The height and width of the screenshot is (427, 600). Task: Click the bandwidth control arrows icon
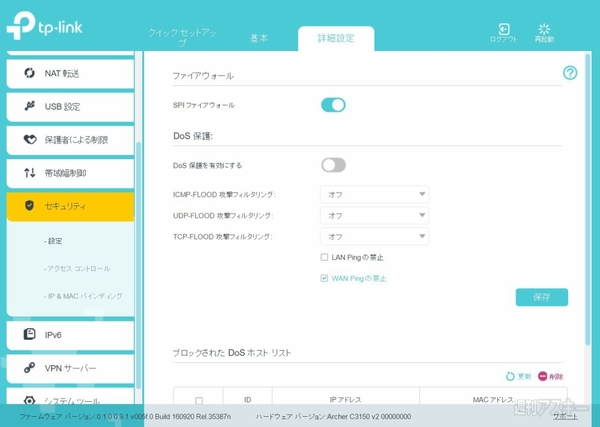[29, 173]
